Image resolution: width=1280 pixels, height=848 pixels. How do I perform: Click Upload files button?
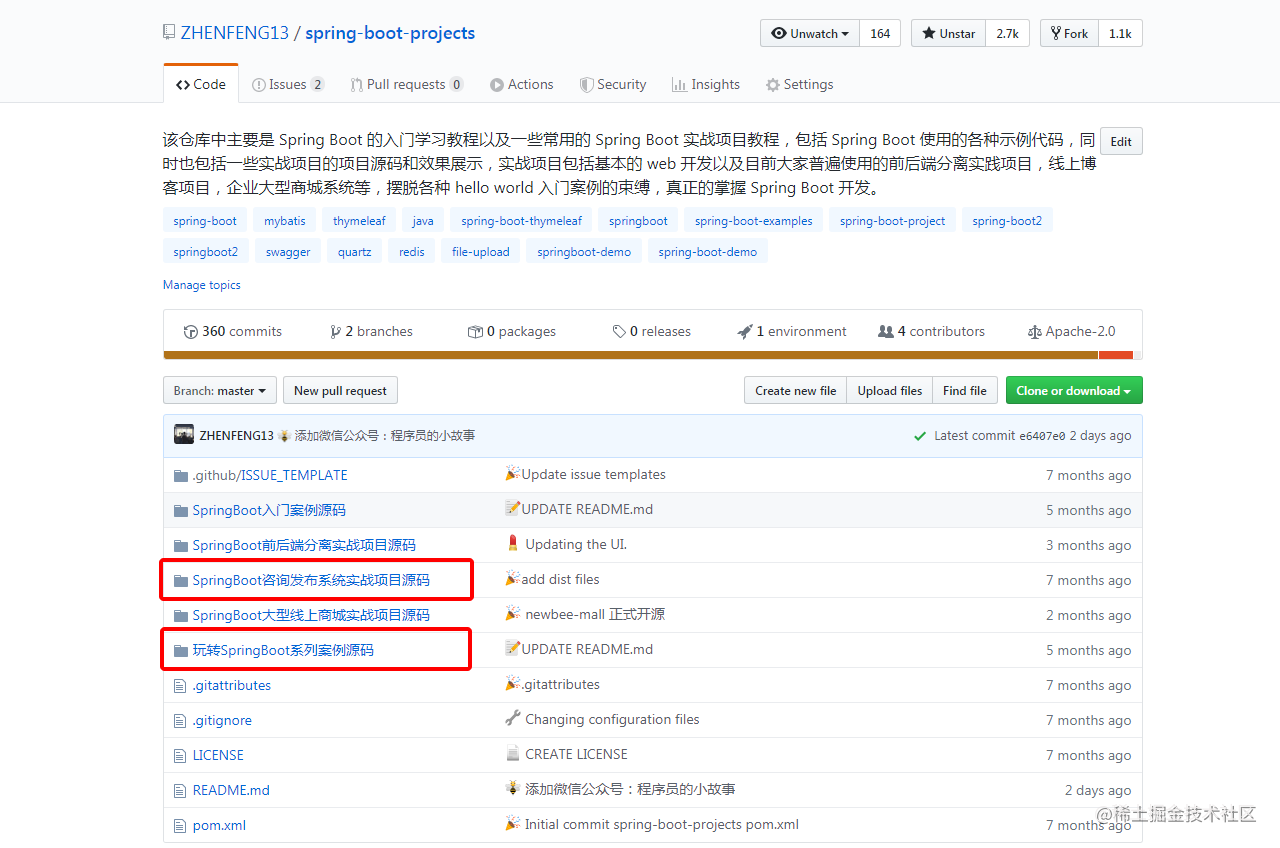click(x=890, y=390)
